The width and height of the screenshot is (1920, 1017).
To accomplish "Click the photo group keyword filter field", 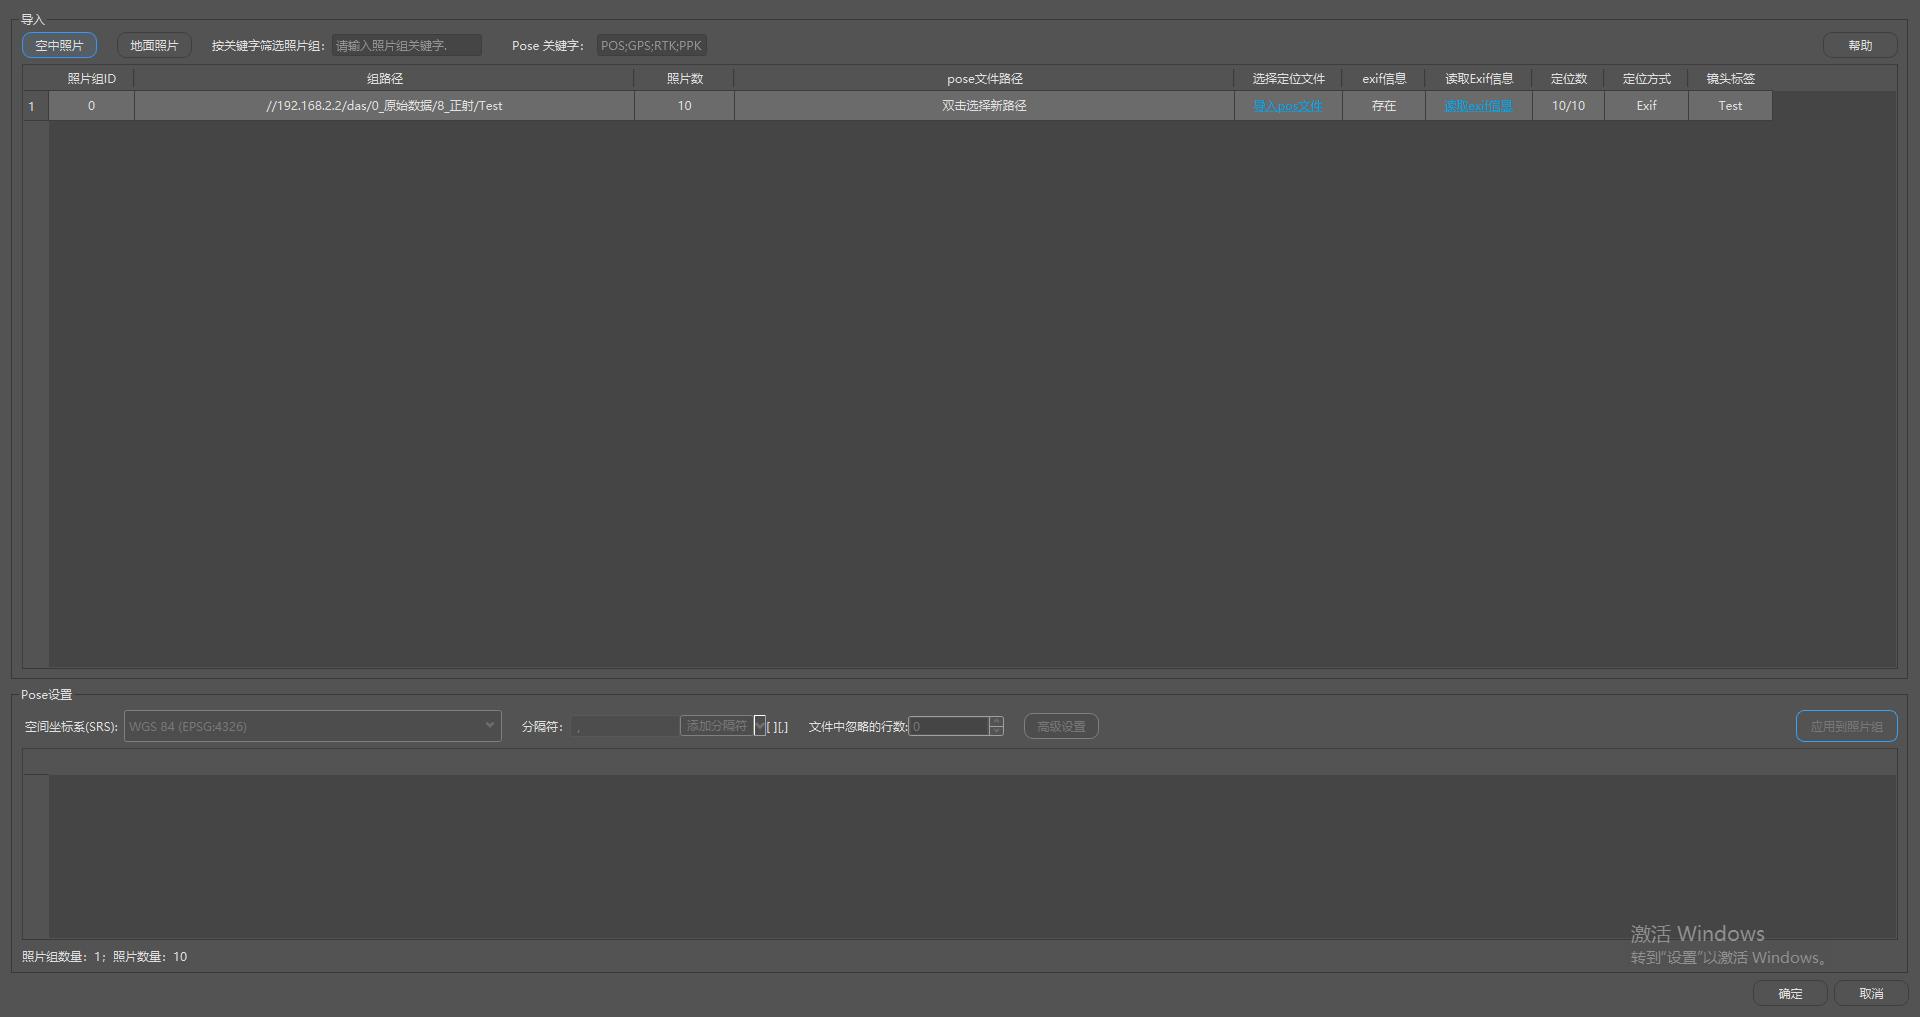I will click(x=406, y=45).
